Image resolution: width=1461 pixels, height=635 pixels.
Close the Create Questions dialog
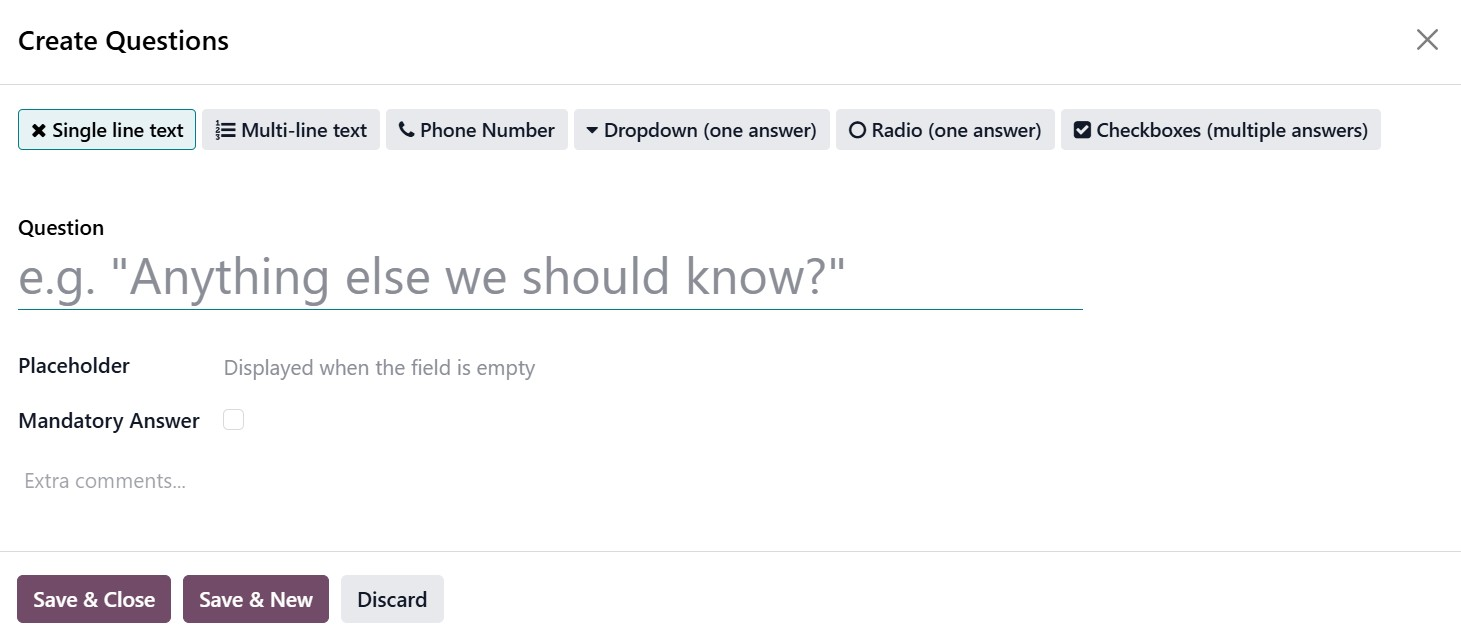click(x=1427, y=40)
